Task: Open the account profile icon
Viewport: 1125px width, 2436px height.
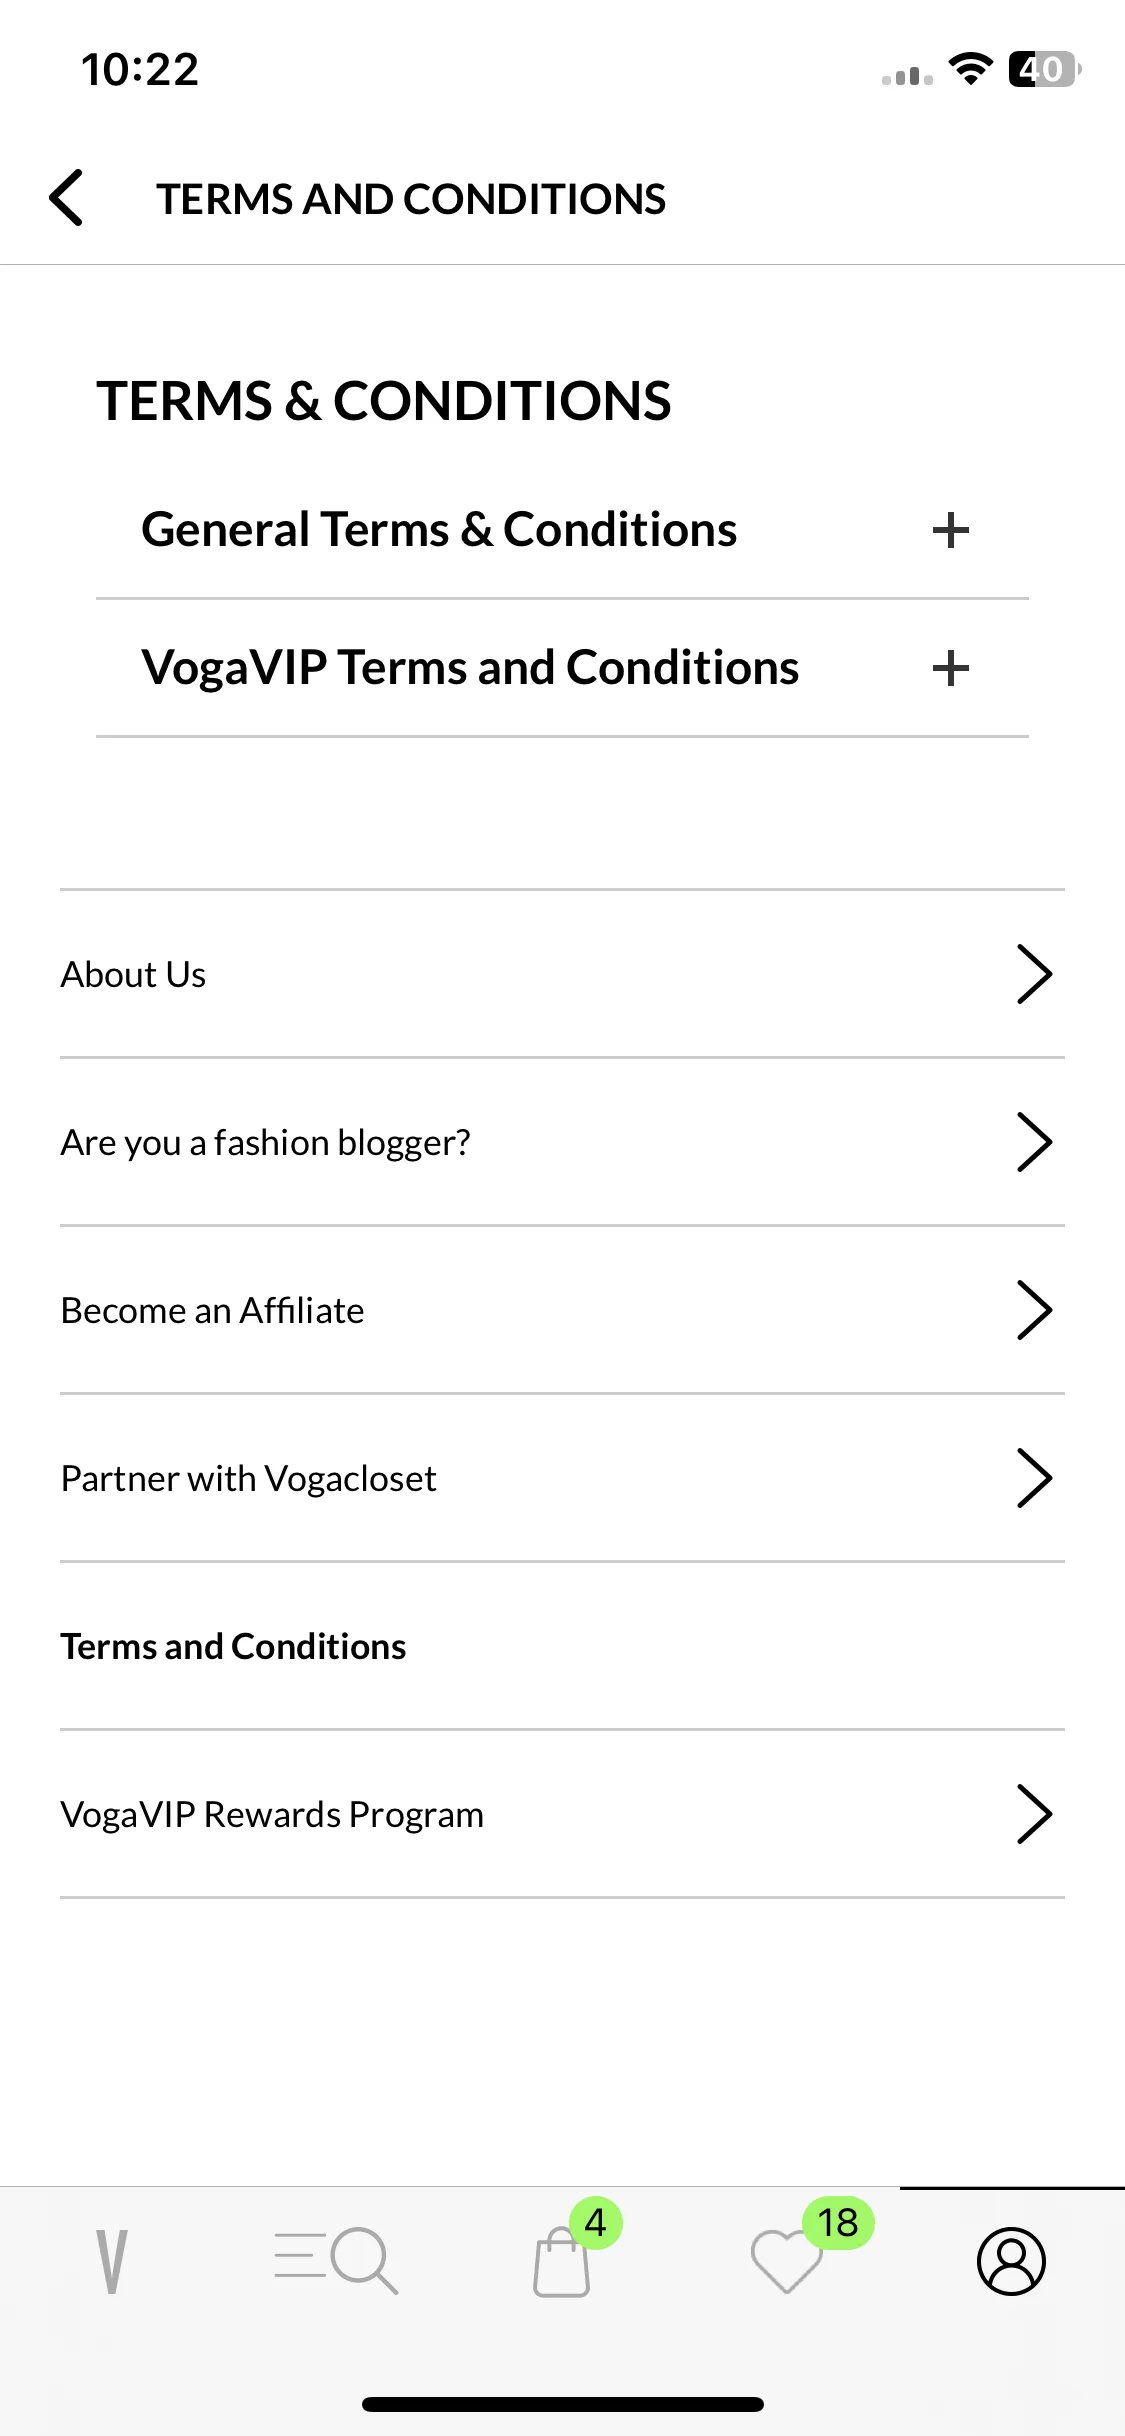Action: (1012, 2261)
